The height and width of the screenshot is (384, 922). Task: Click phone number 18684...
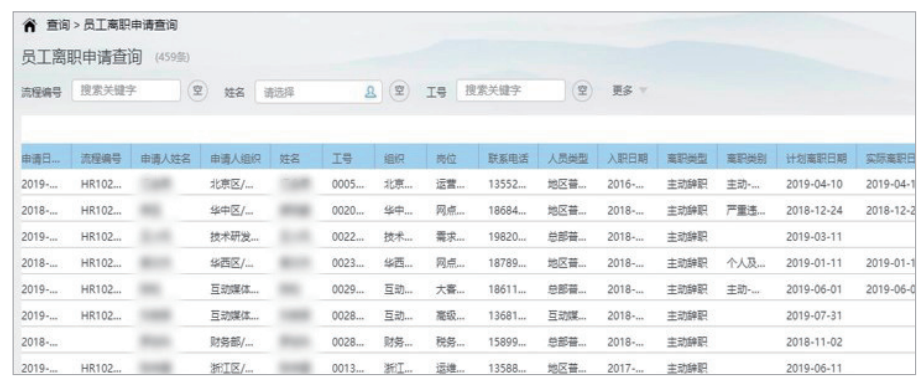click(x=508, y=211)
